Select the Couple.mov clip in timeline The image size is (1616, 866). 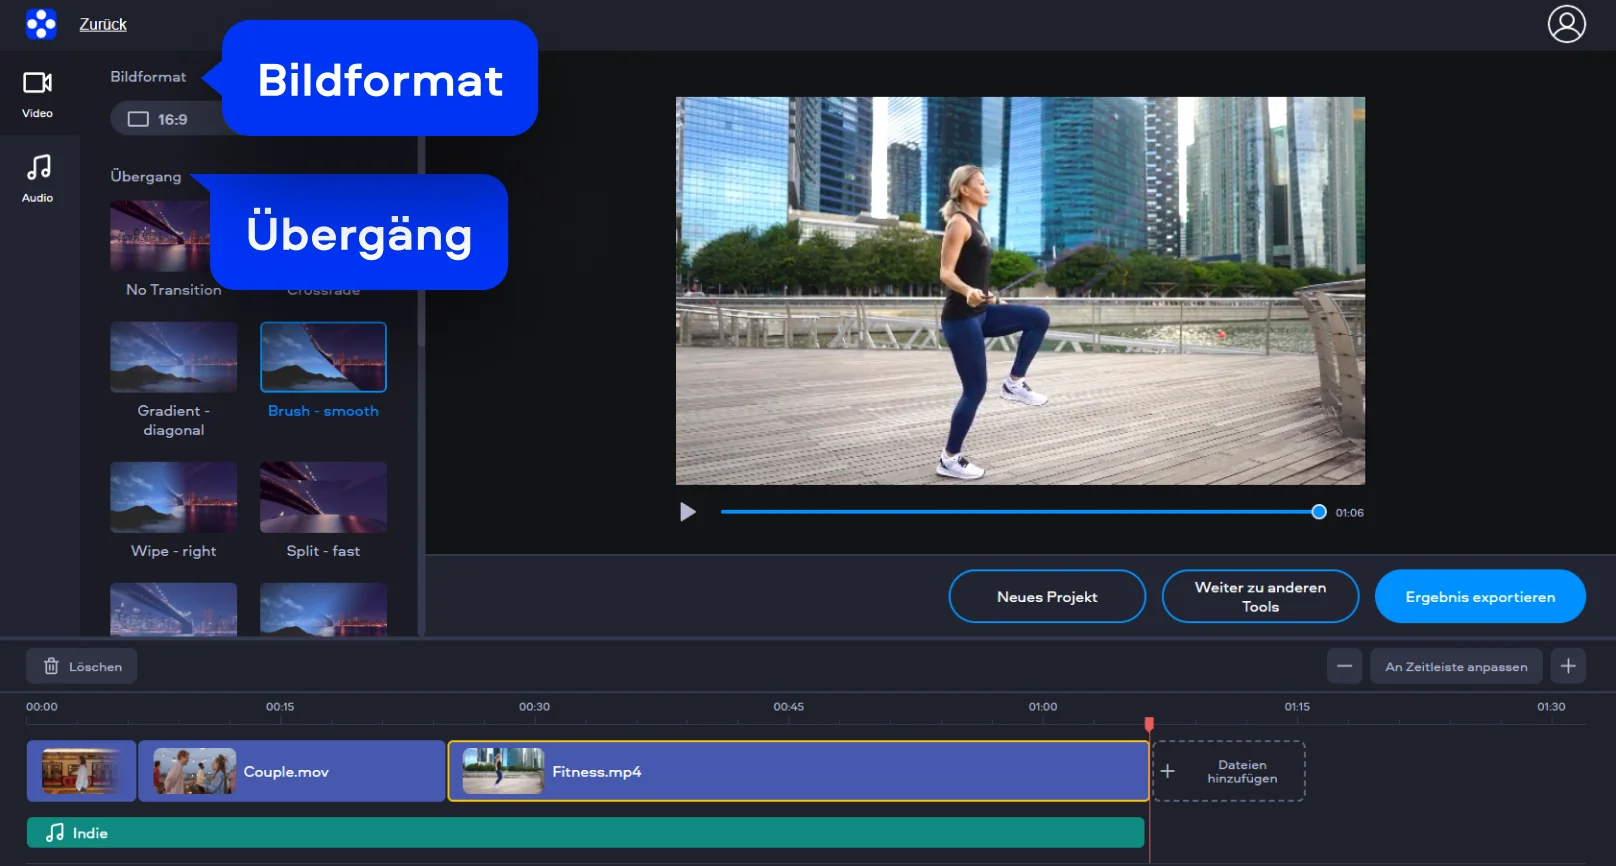291,771
